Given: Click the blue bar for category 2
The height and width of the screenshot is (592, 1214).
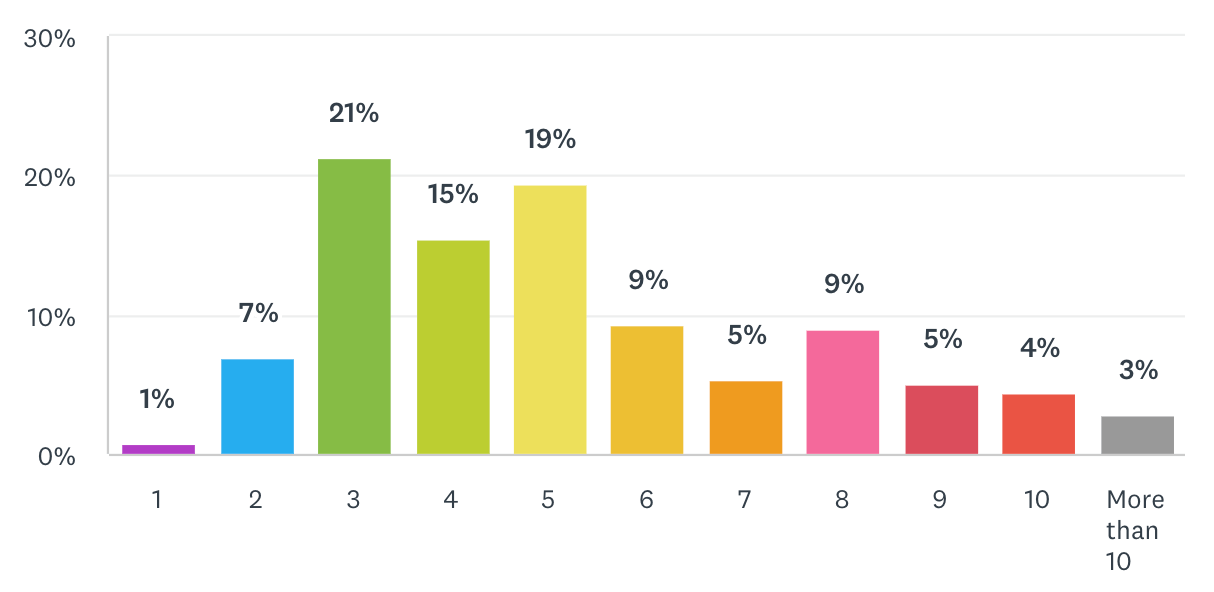Looking at the screenshot, I should [257, 407].
